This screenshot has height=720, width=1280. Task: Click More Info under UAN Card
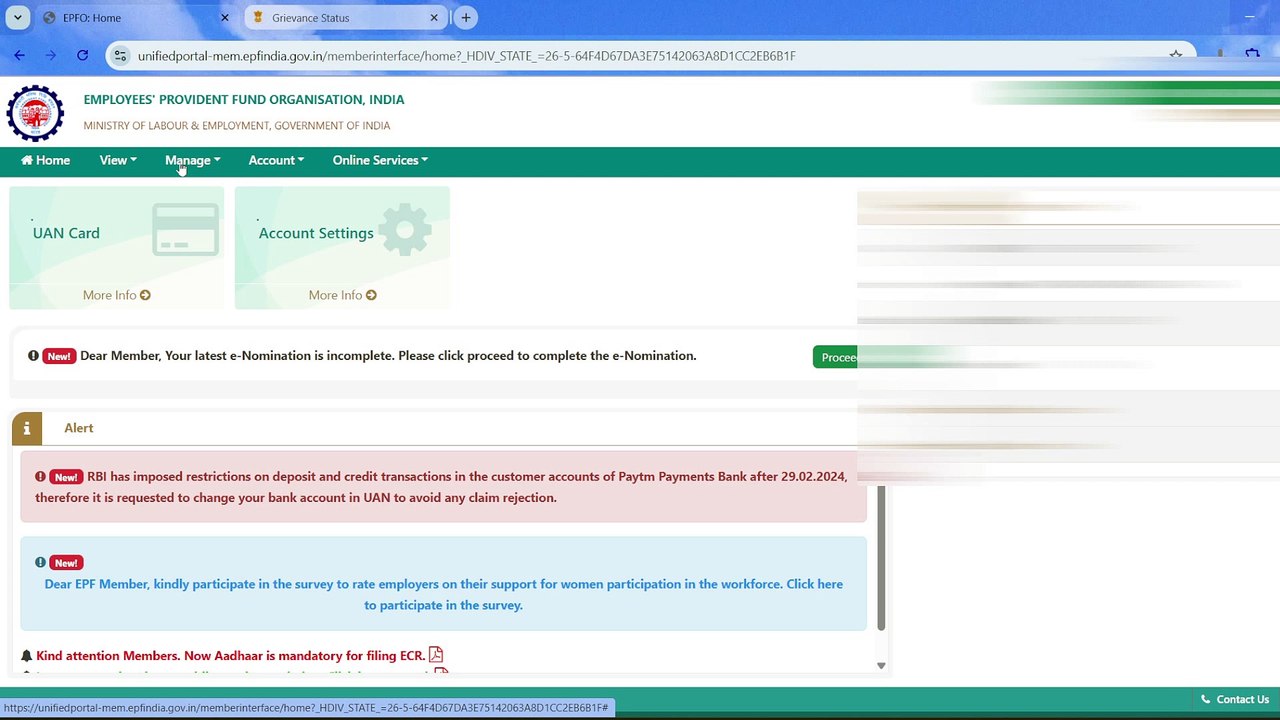coord(117,295)
